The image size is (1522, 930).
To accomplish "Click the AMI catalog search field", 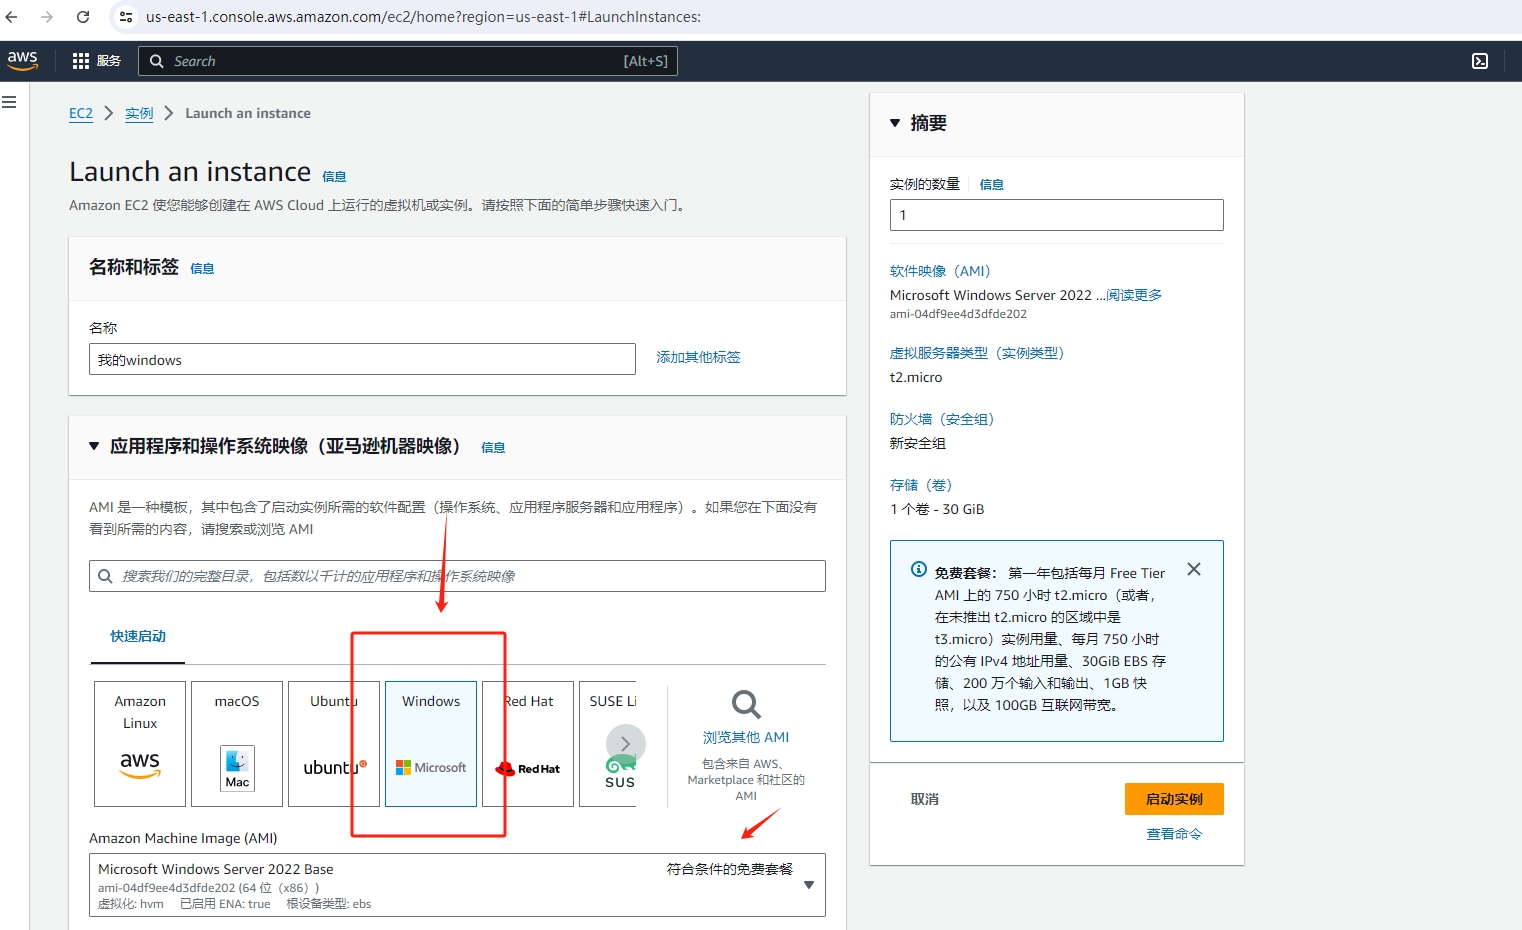I will (x=457, y=576).
